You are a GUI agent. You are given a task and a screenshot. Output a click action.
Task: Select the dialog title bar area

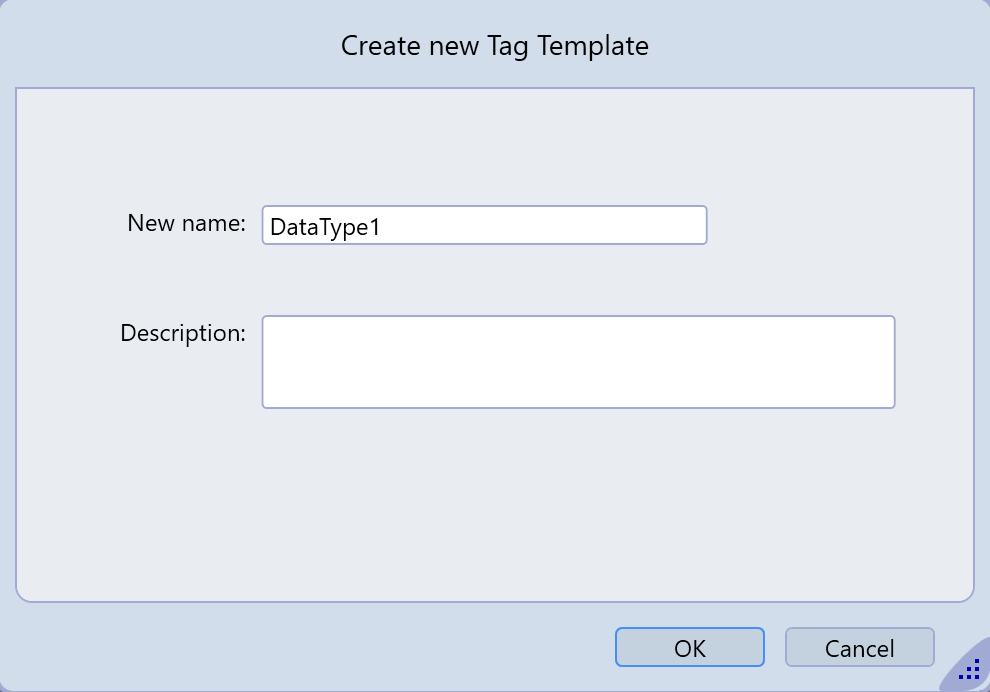pos(200,46)
